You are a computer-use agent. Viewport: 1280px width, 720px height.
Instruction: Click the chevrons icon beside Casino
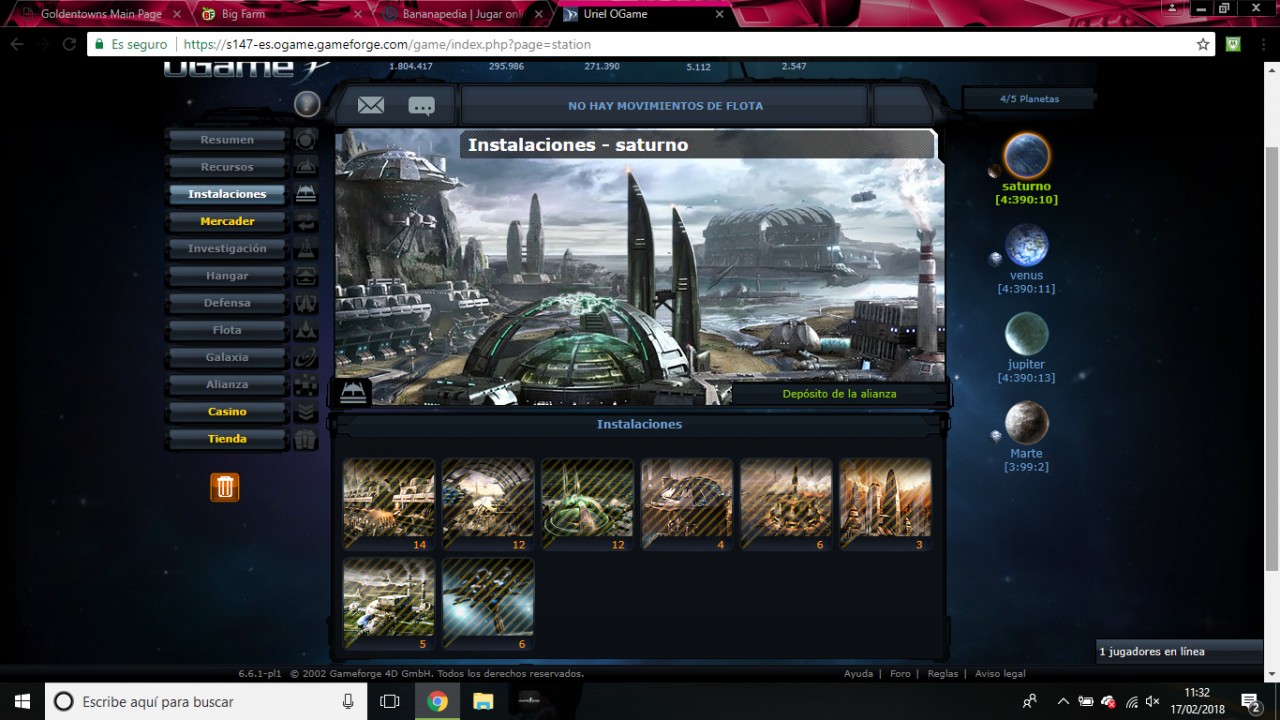point(306,412)
